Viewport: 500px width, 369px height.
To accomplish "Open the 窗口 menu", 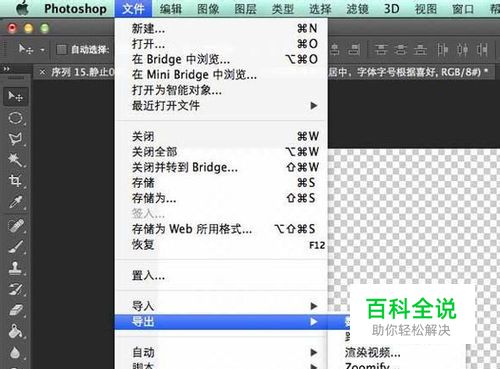I will point(463,9).
